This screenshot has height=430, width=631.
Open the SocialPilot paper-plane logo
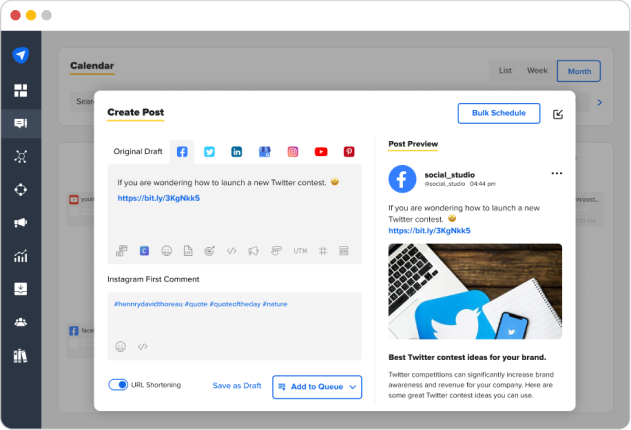[21, 55]
